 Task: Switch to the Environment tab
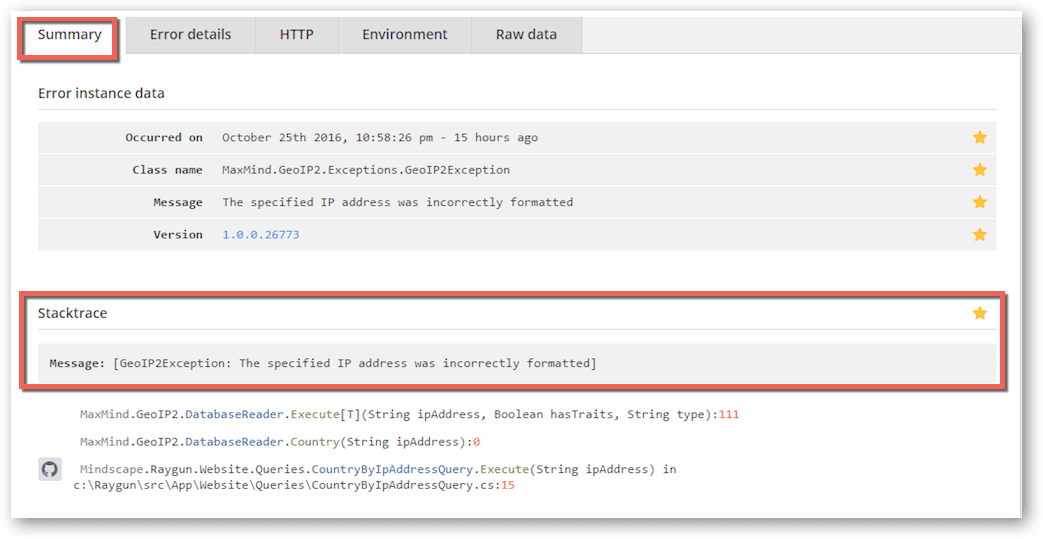tap(404, 35)
